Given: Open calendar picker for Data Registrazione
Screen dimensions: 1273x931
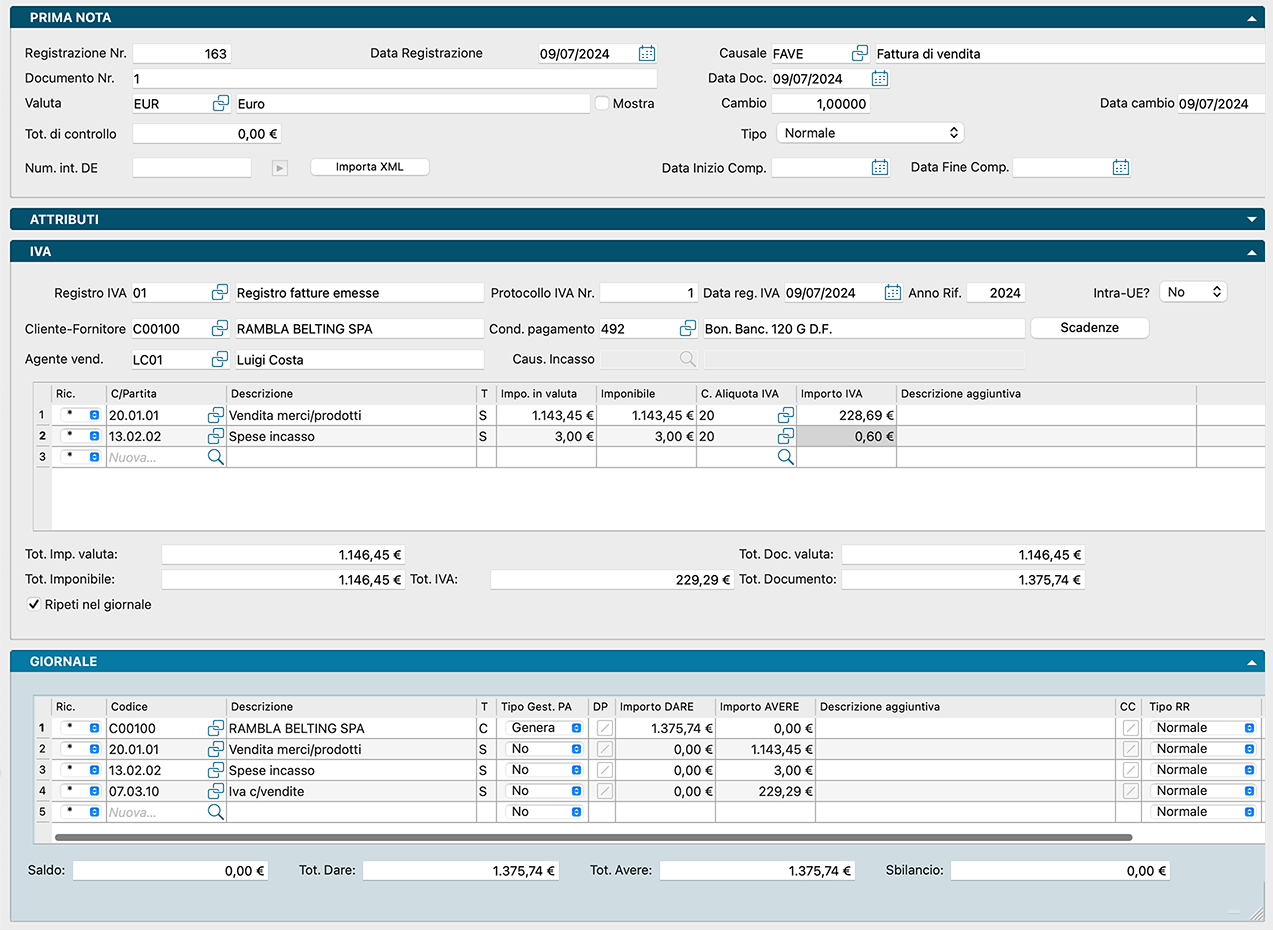Looking at the screenshot, I should (x=647, y=54).
